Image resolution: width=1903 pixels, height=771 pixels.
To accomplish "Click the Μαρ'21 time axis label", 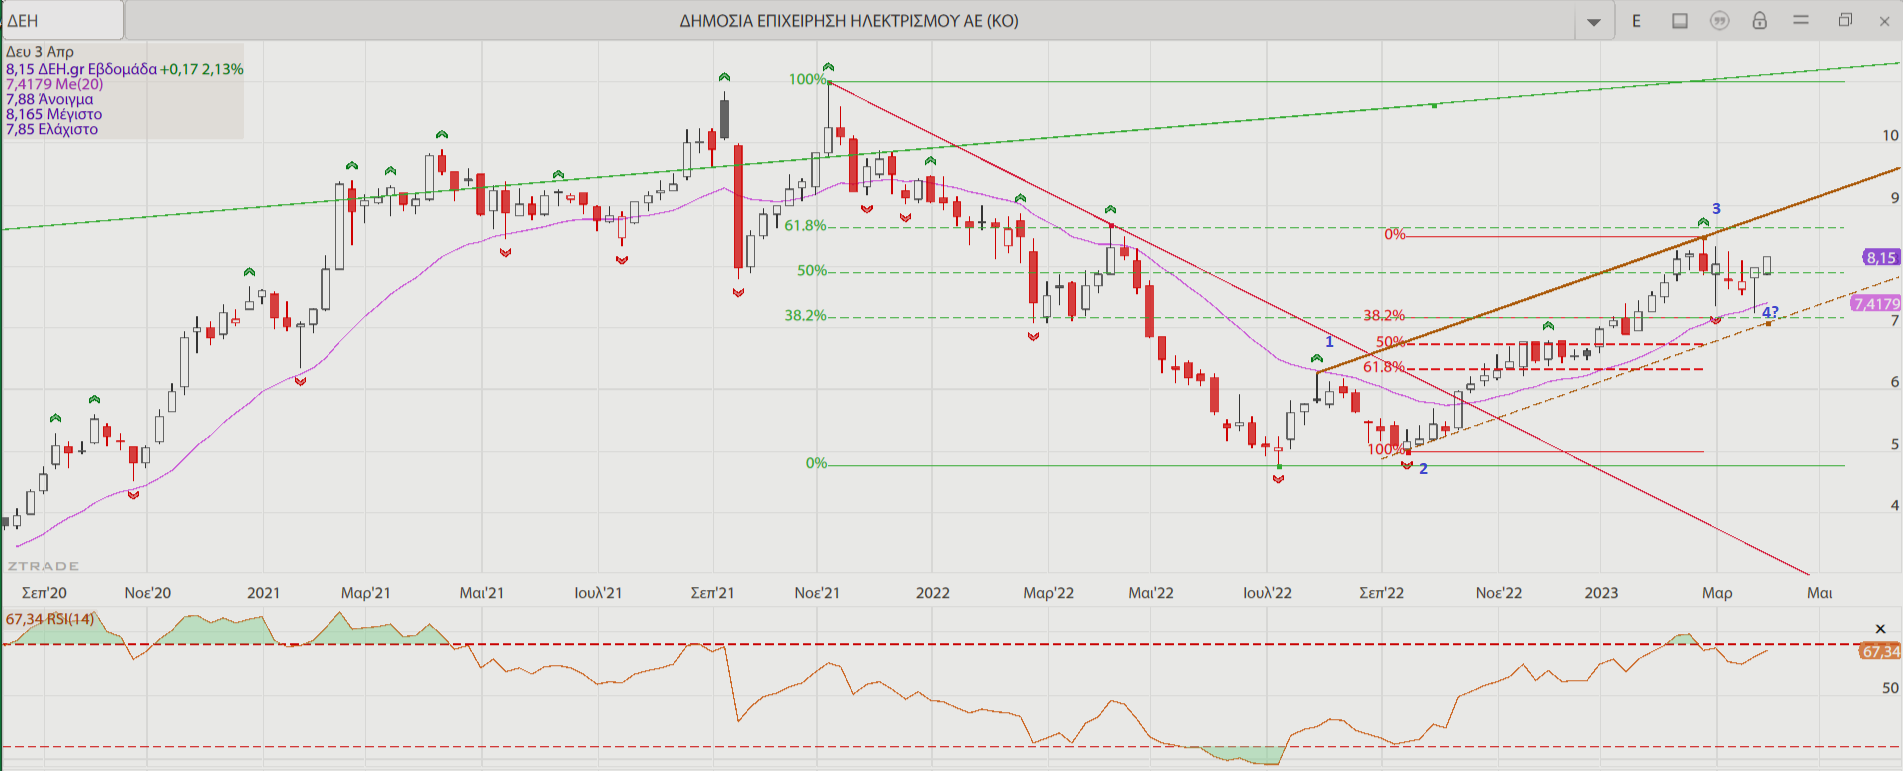I will point(366,593).
